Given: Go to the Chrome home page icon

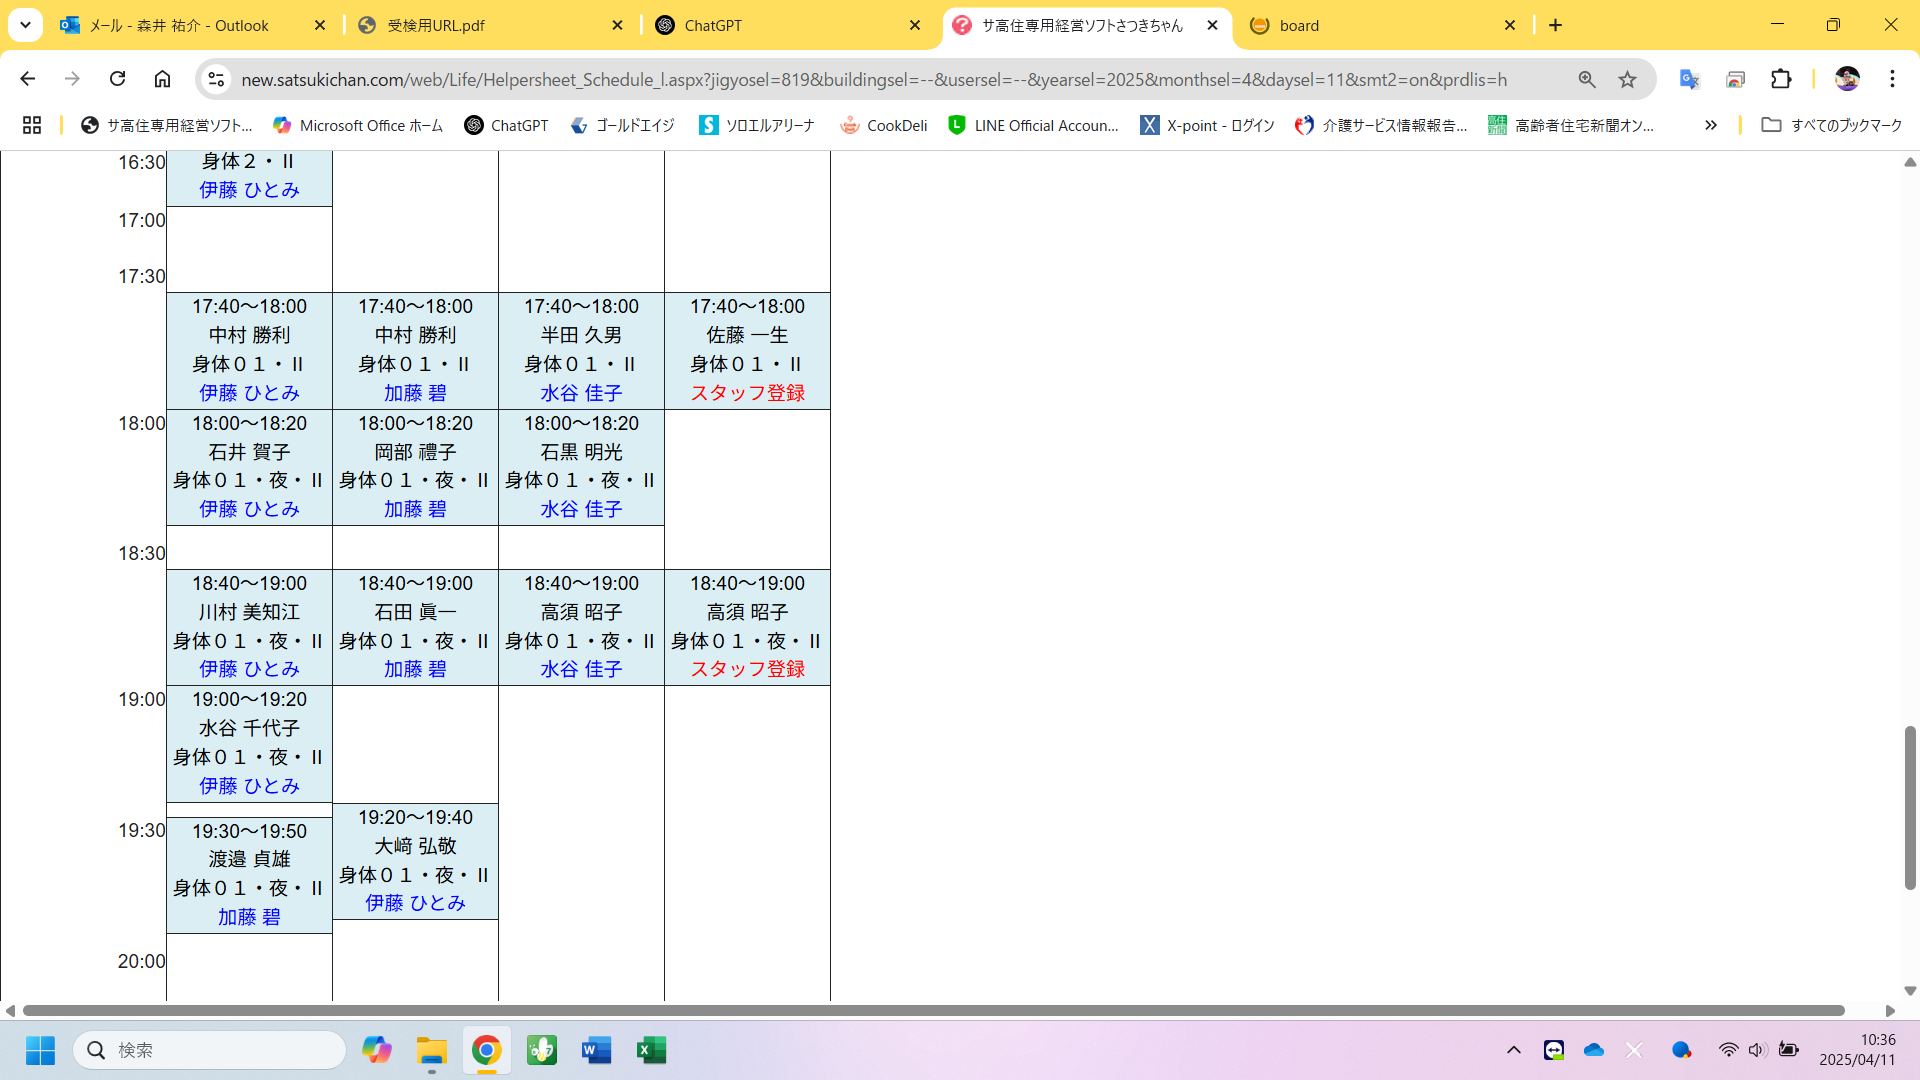Looking at the screenshot, I should tap(162, 79).
